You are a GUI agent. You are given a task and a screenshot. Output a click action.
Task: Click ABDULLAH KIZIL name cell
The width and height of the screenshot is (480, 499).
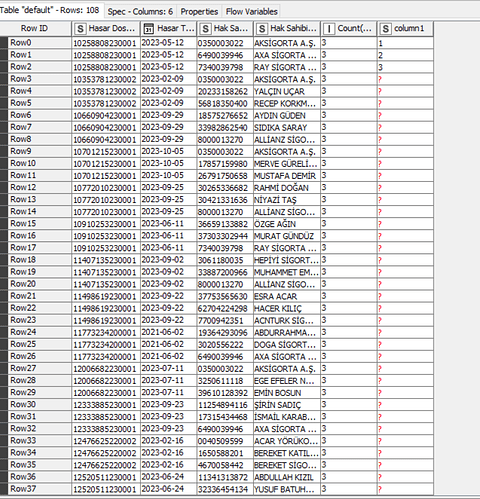(x=287, y=477)
